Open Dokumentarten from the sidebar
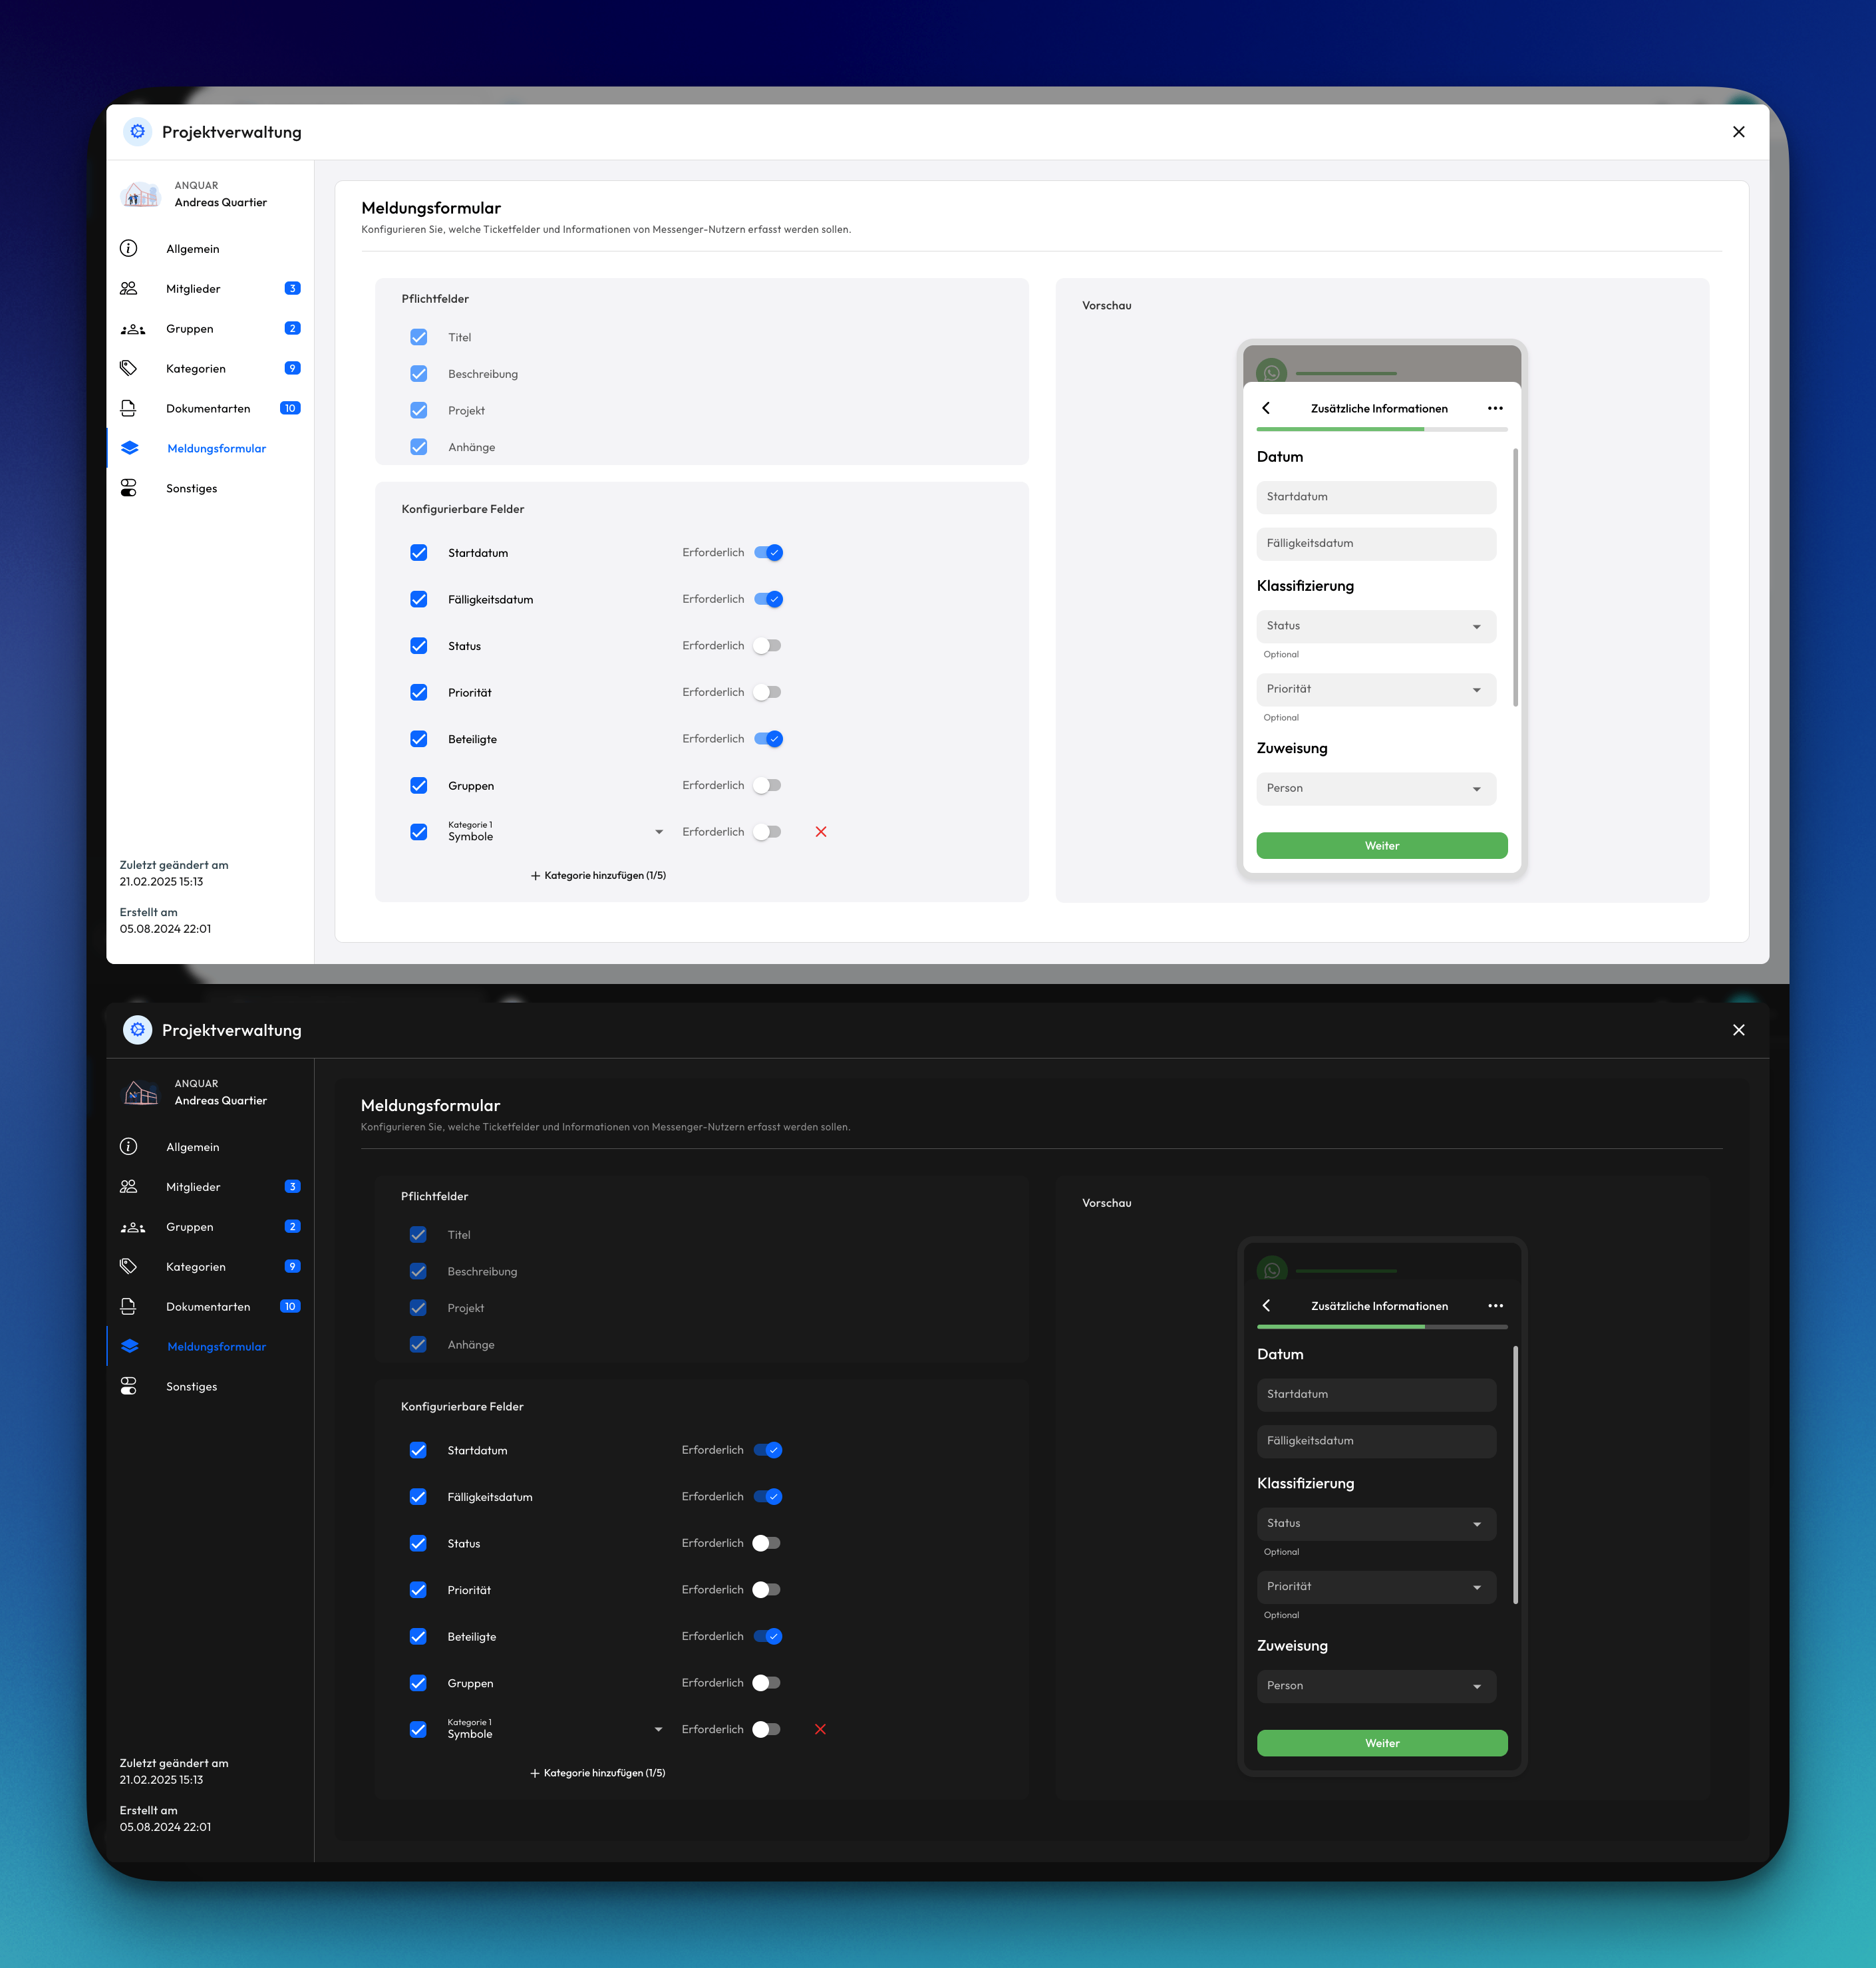This screenshot has width=1876, height=1968. (x=130, y=408)
